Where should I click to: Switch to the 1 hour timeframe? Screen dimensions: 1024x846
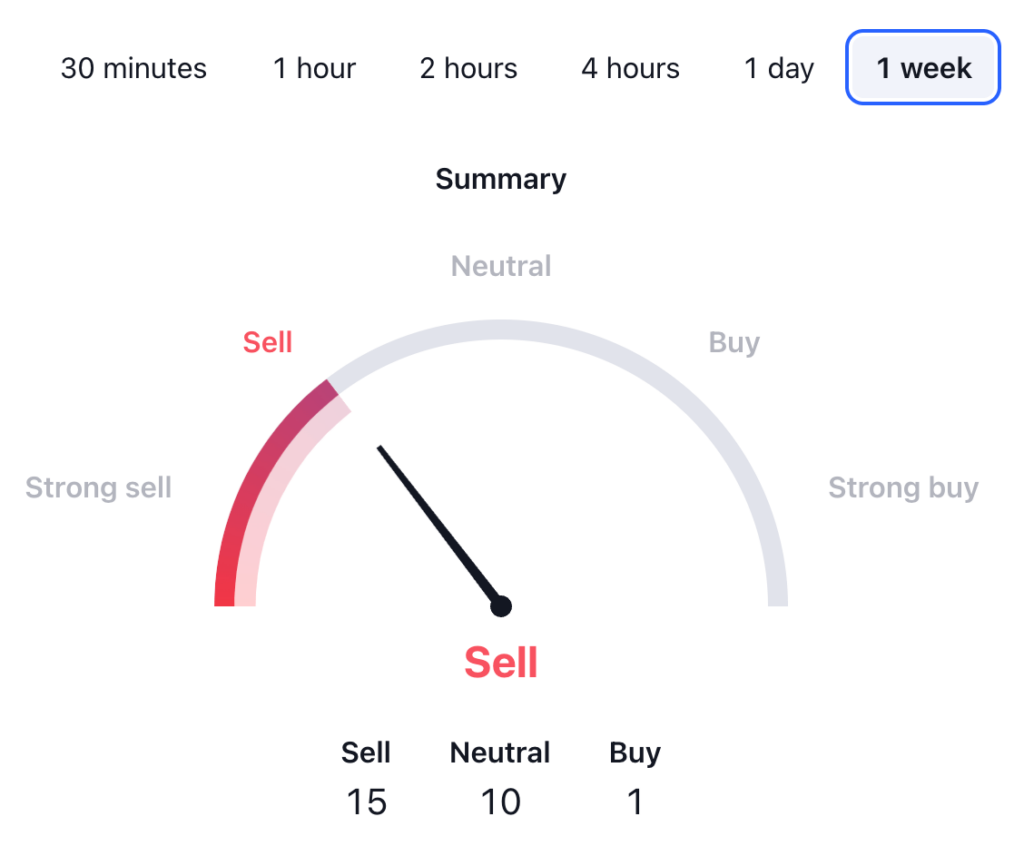[315, 69]
